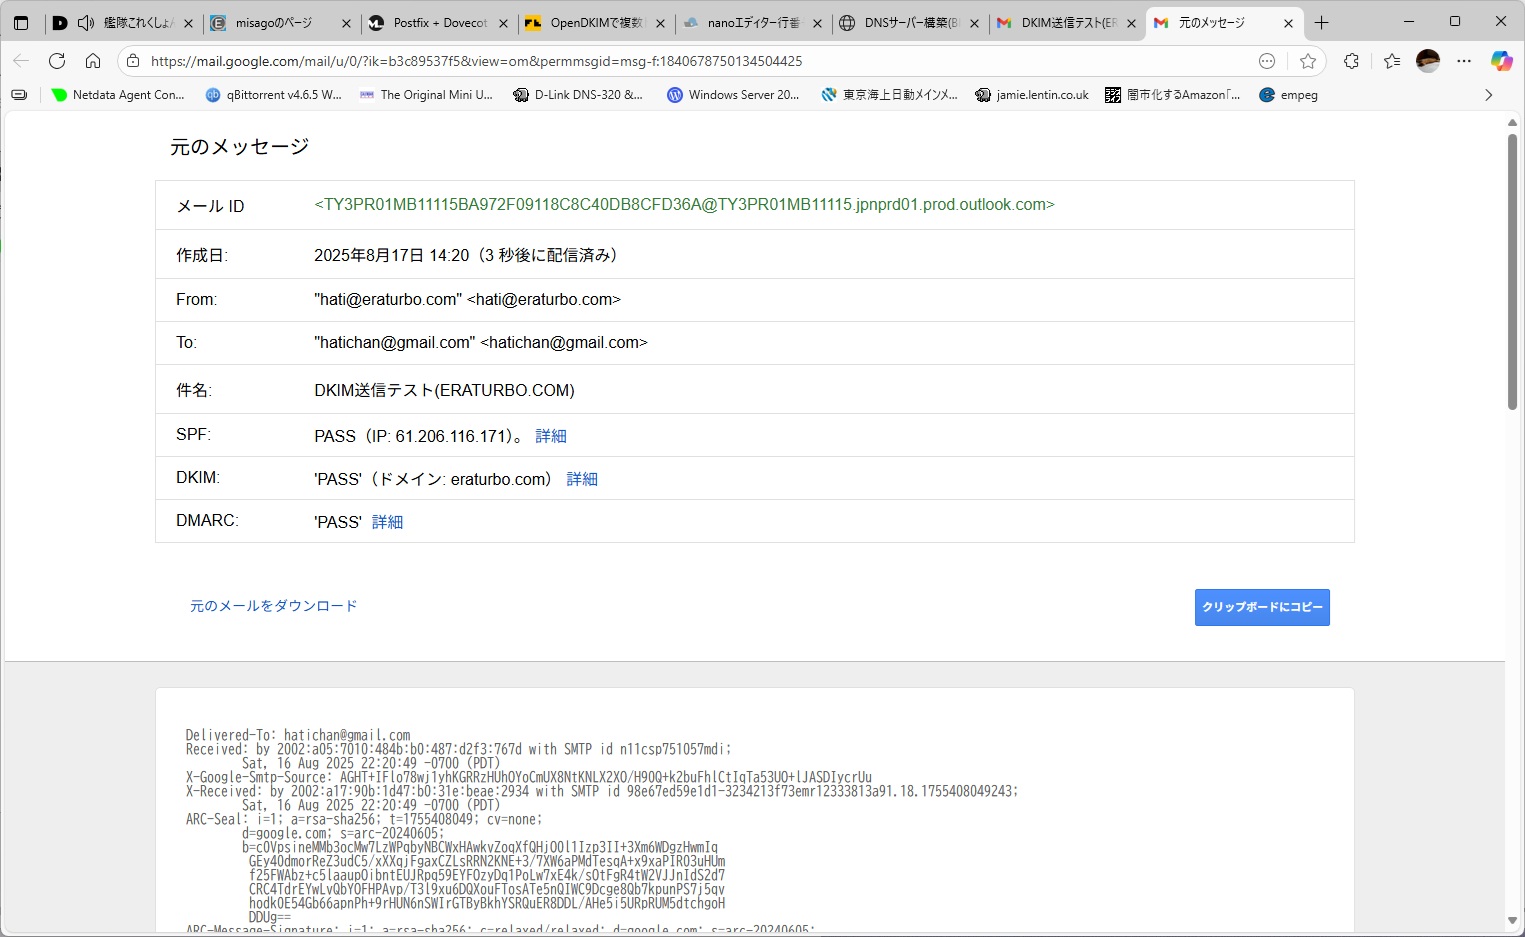Click the 元のメッセージ page heading
The width and height of the screenshot is (1525, 937).
click(239, 147)
